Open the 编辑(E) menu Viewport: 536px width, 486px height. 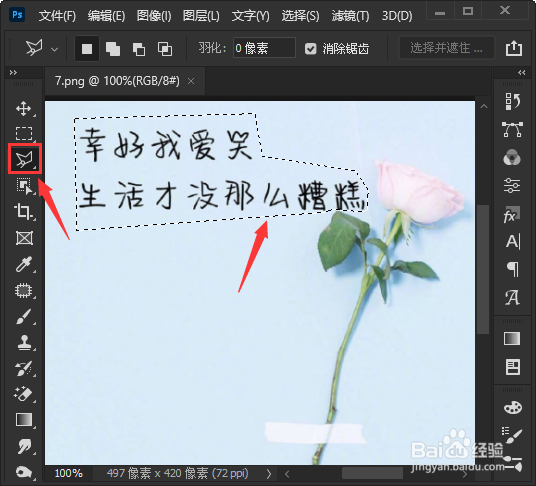point(106,16)
